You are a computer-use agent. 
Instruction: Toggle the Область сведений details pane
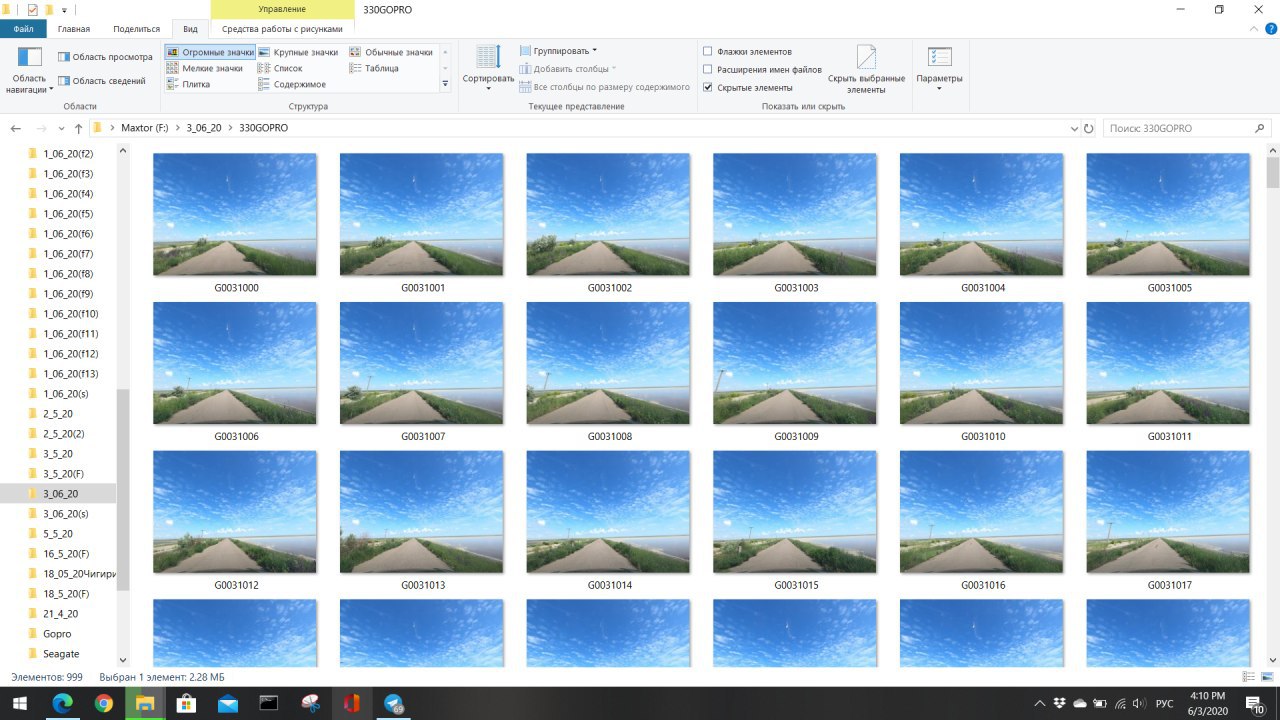101,81
